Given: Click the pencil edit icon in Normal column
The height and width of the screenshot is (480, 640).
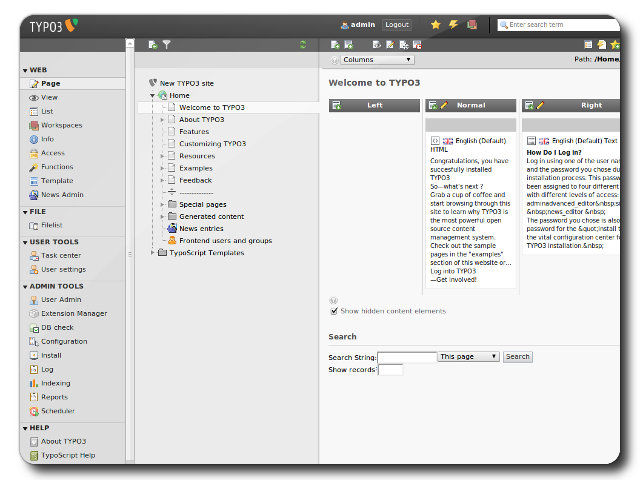Looking at the screenshot, I should click(444, 105).
